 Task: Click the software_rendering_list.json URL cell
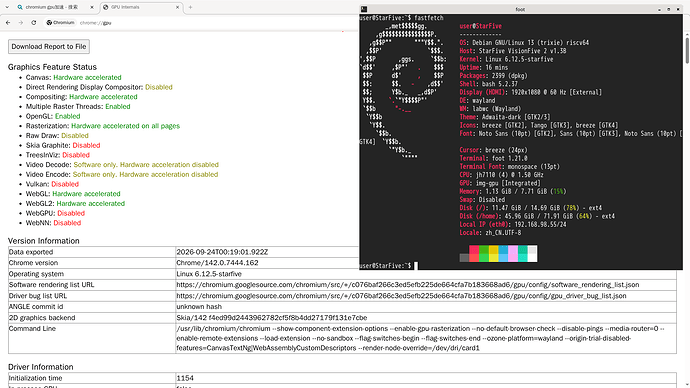point(426,285)
